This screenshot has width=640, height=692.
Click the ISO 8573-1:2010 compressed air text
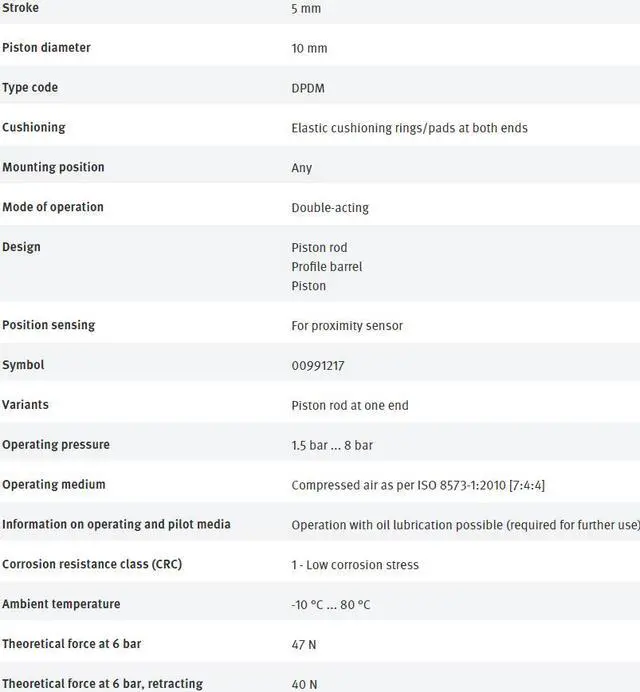pos(418,485)
